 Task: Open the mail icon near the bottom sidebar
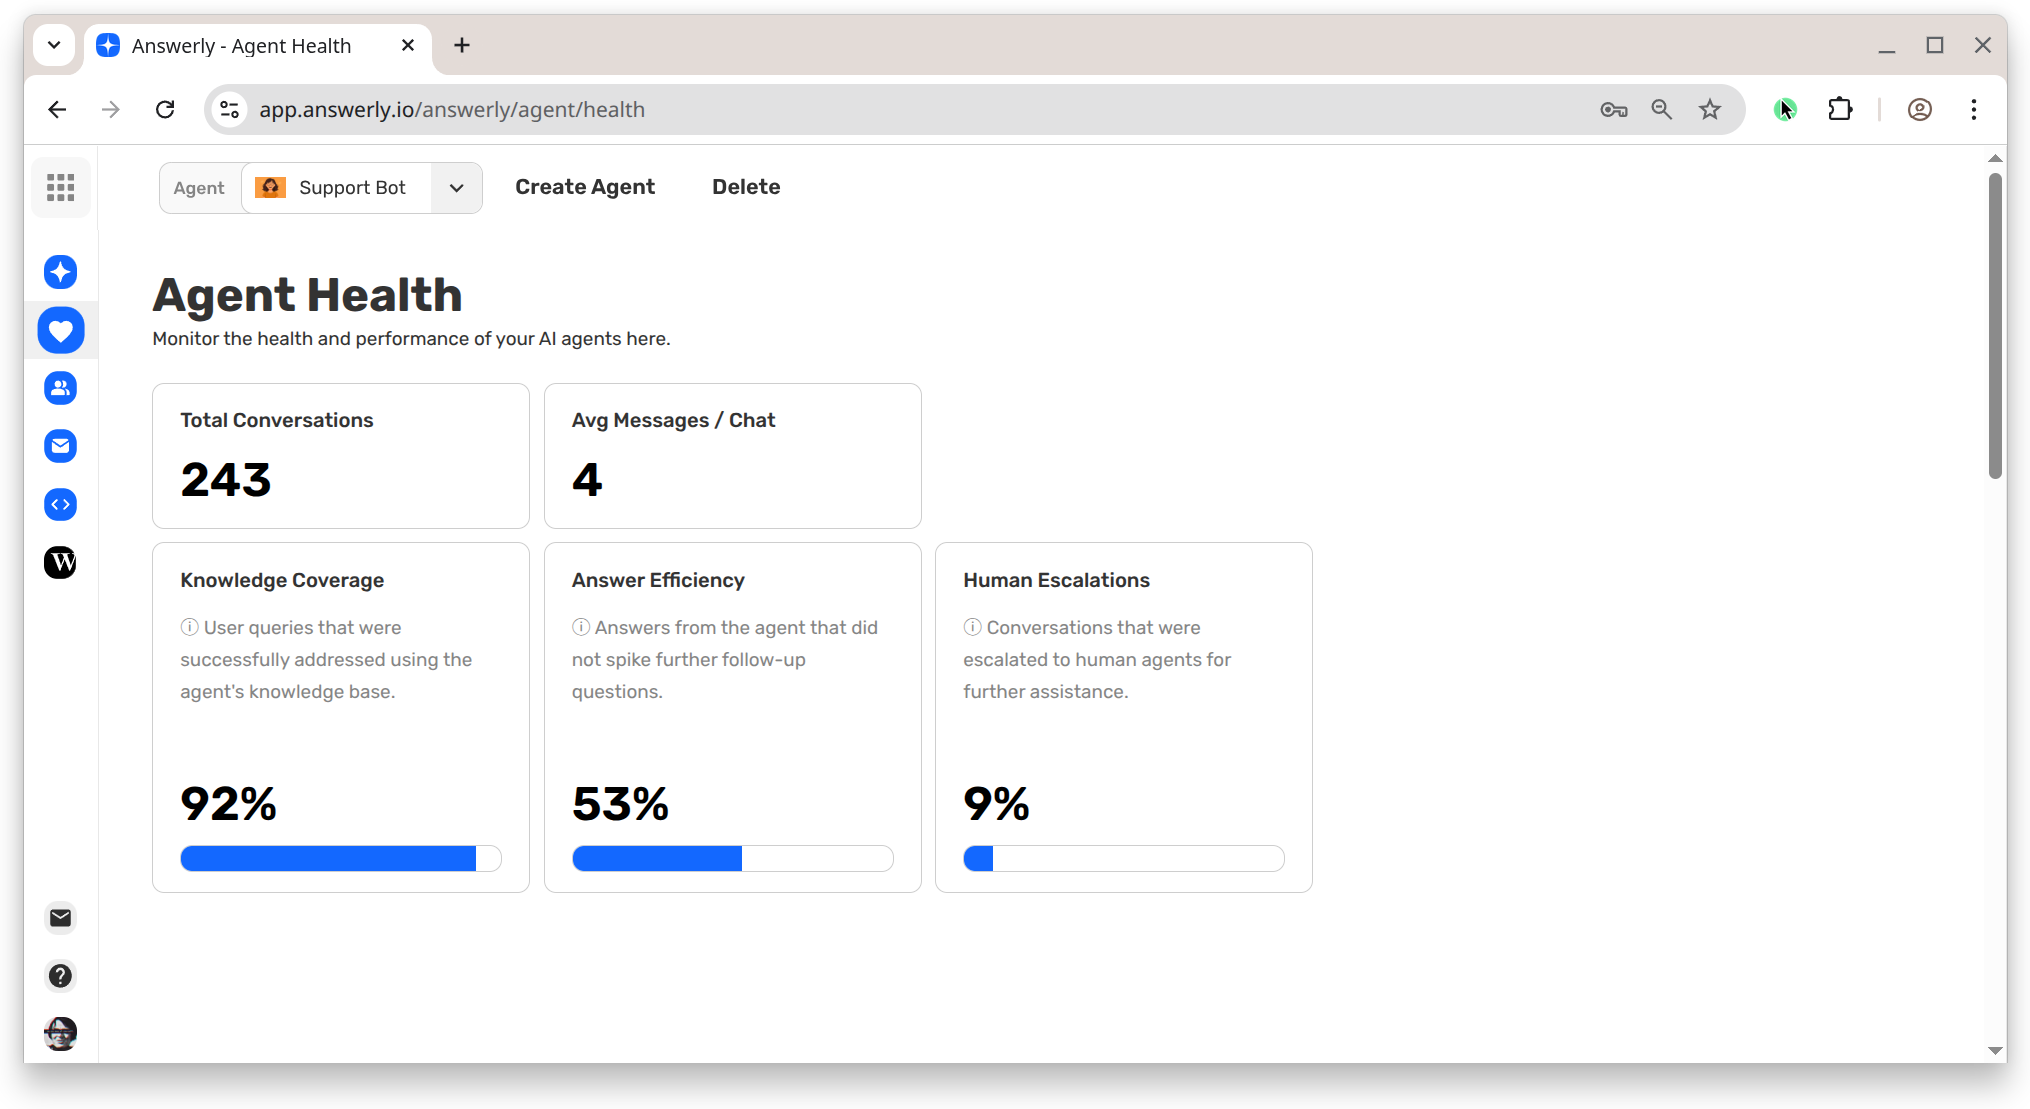click(60, 917)
